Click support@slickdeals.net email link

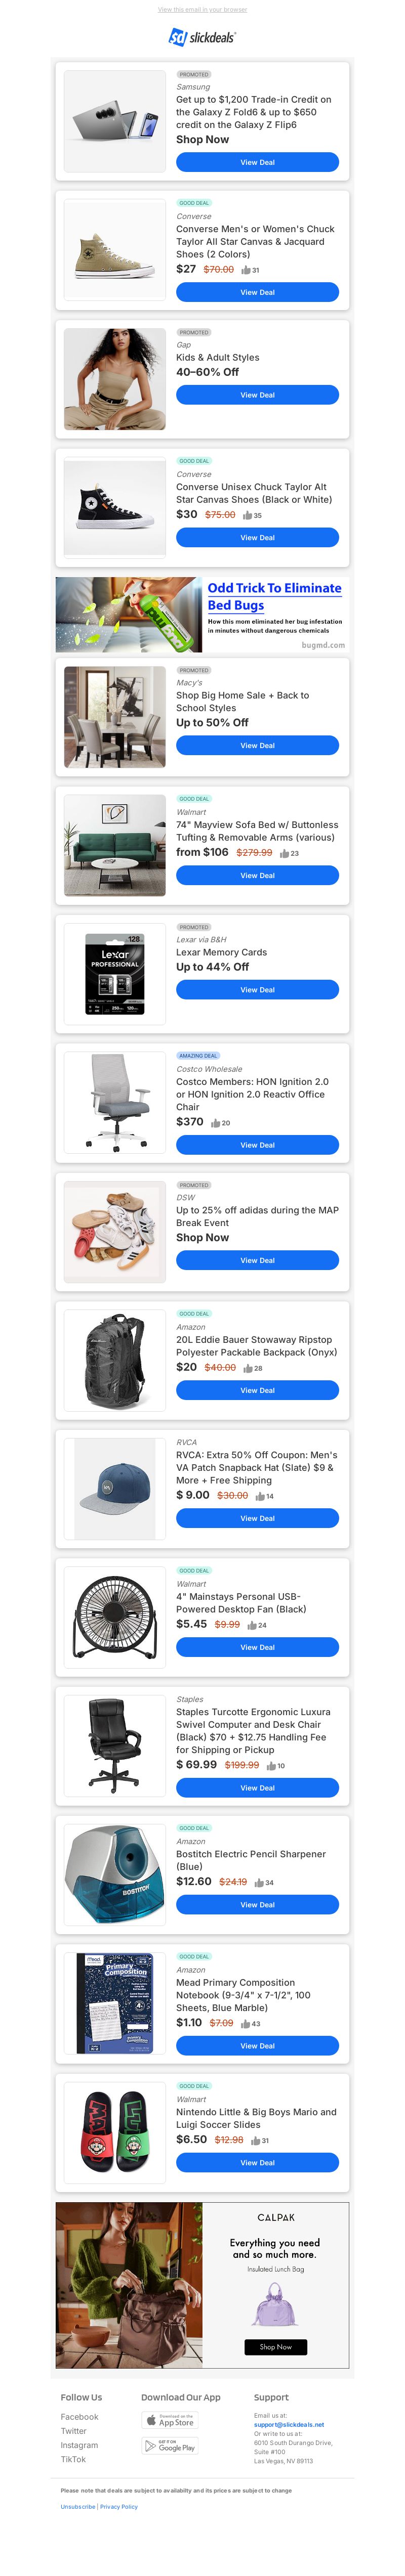[289, 2424]
